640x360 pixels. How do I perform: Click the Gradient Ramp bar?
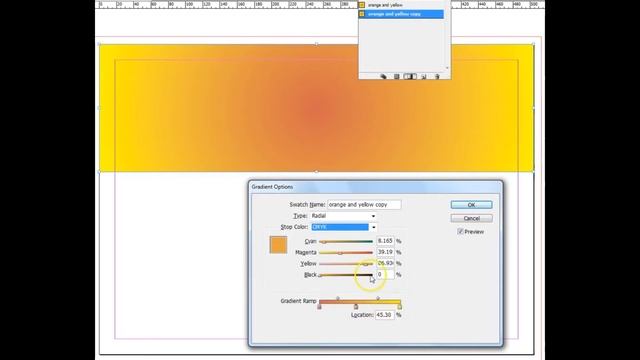360,302
